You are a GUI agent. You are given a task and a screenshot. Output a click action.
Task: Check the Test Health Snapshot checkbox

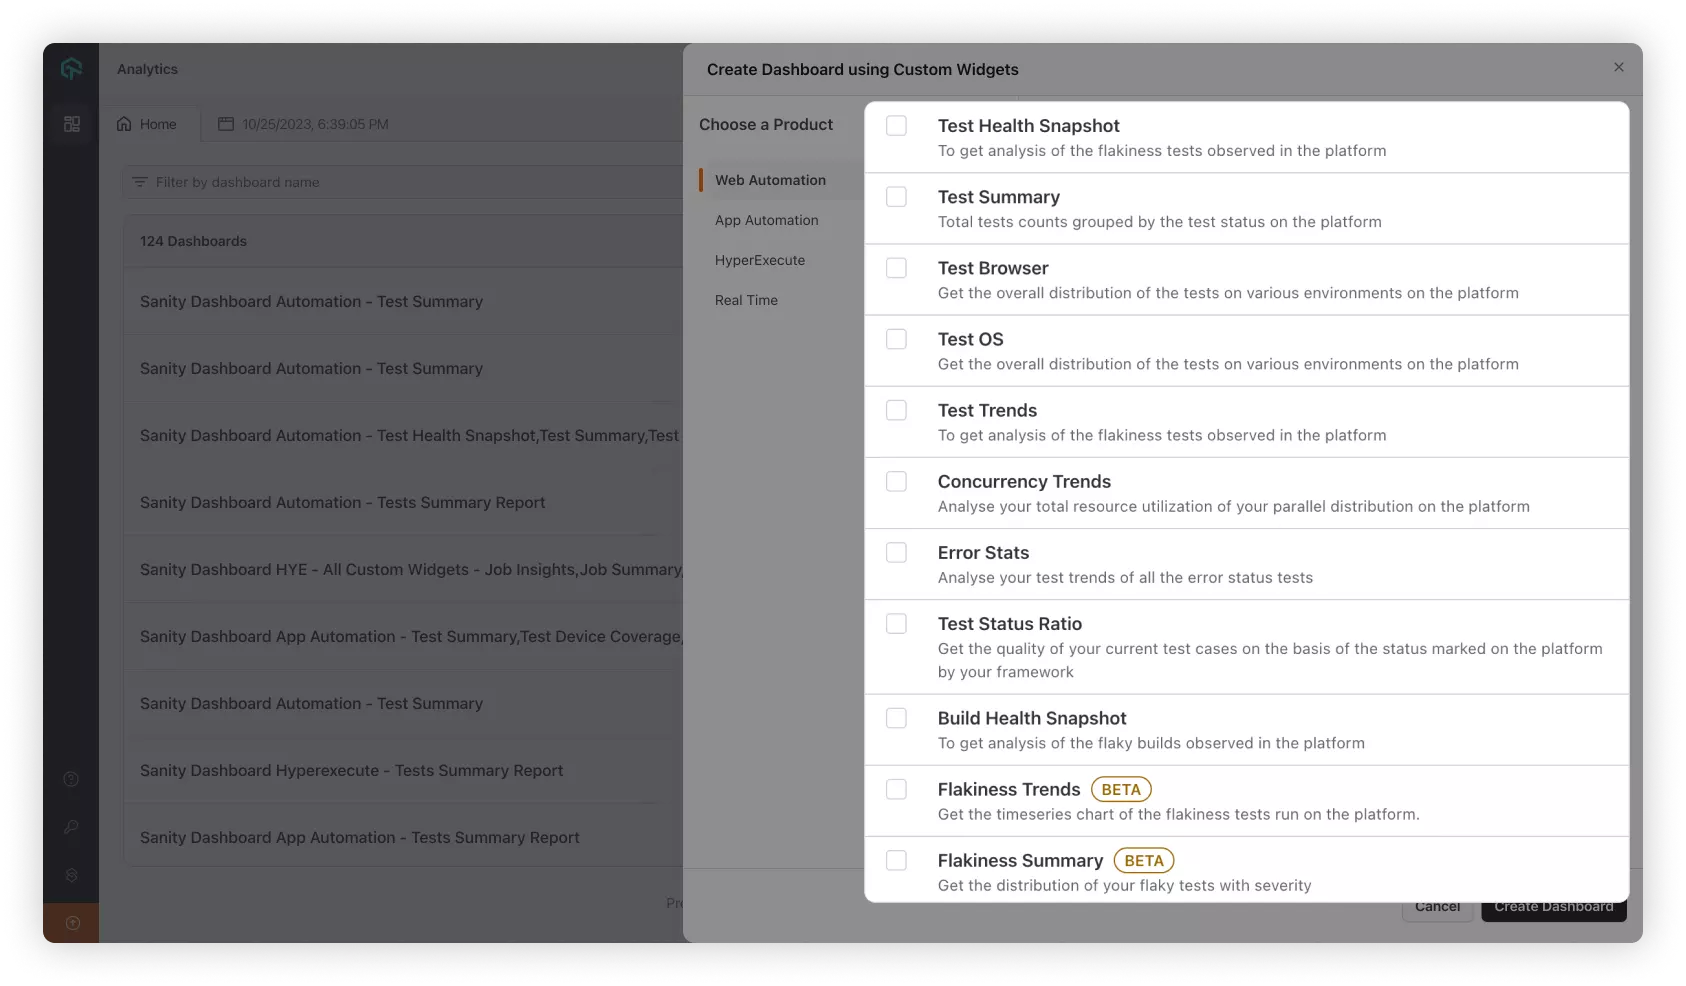click(x=896, y=126)
